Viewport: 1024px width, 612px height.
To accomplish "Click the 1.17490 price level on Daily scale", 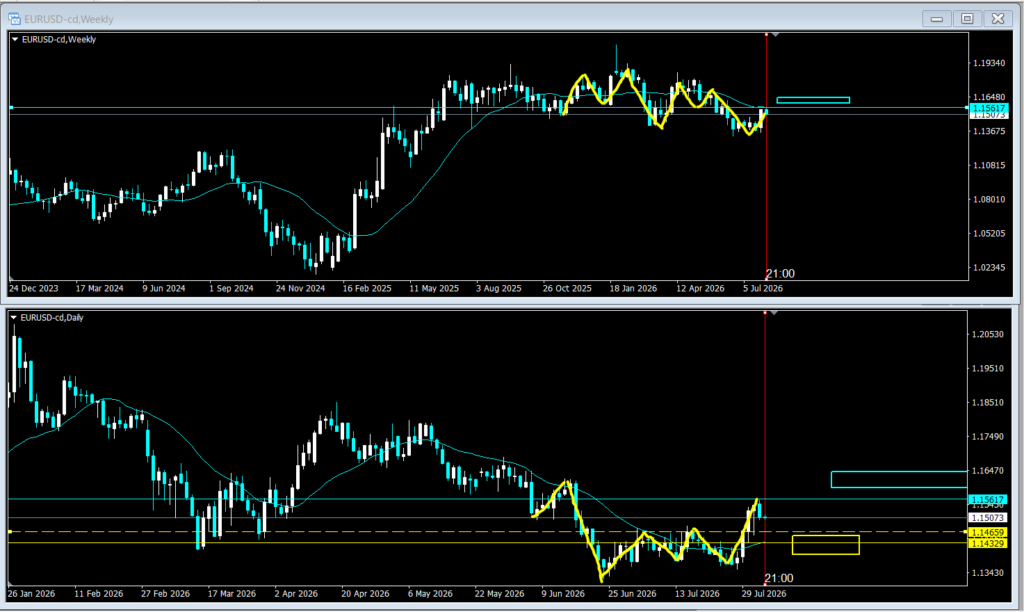I will [x=988, y=436].
